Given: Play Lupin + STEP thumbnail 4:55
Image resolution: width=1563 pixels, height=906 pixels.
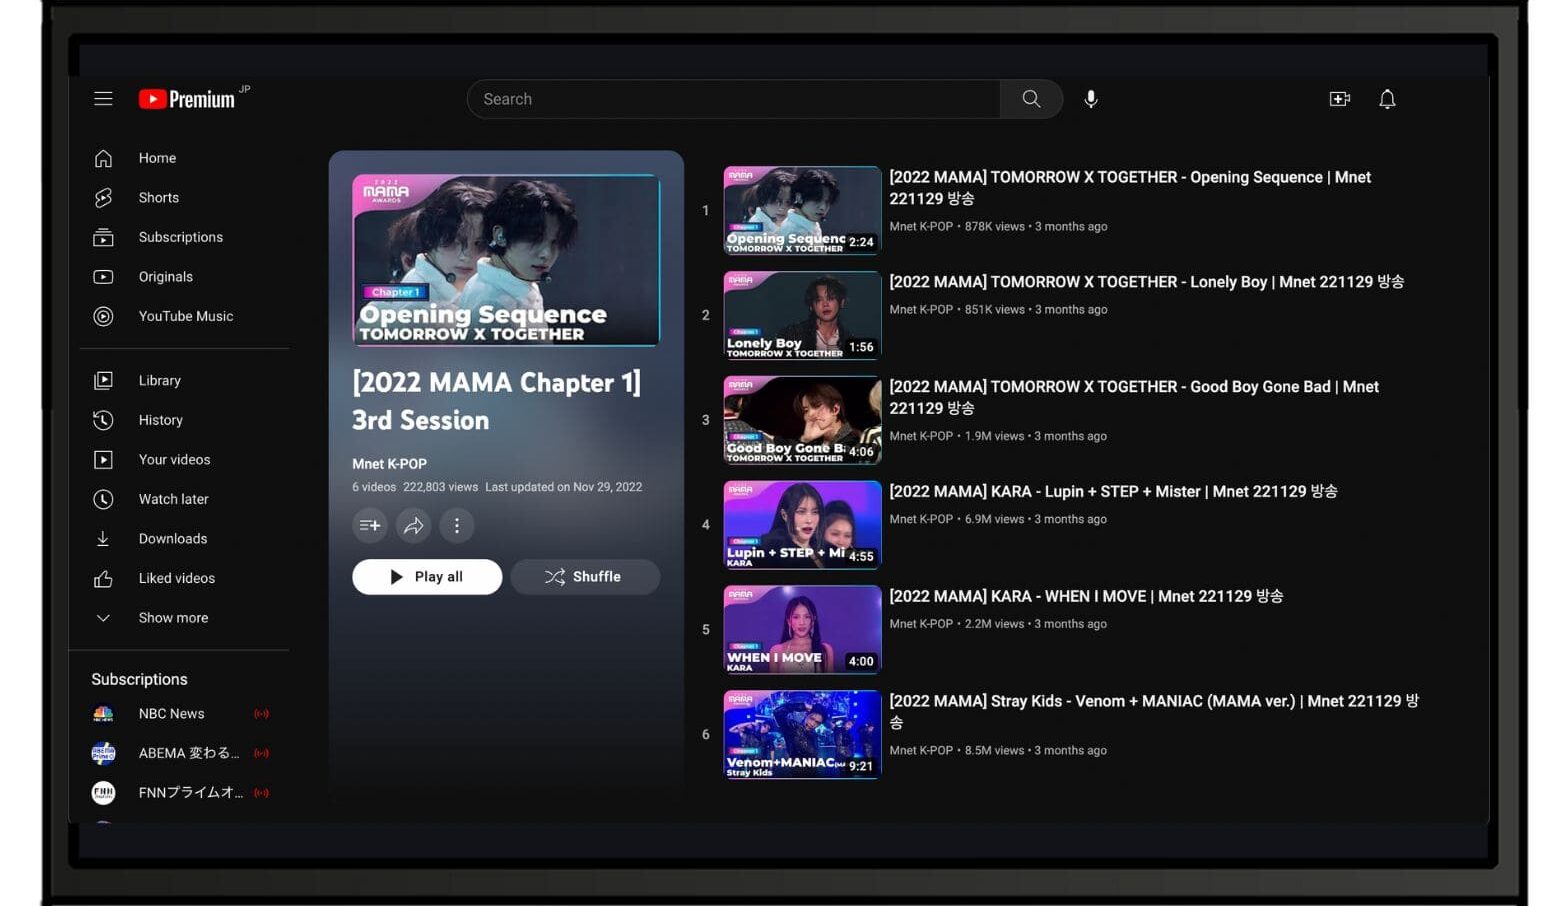Looking at the screenshot, I should (x=802, y=525).
